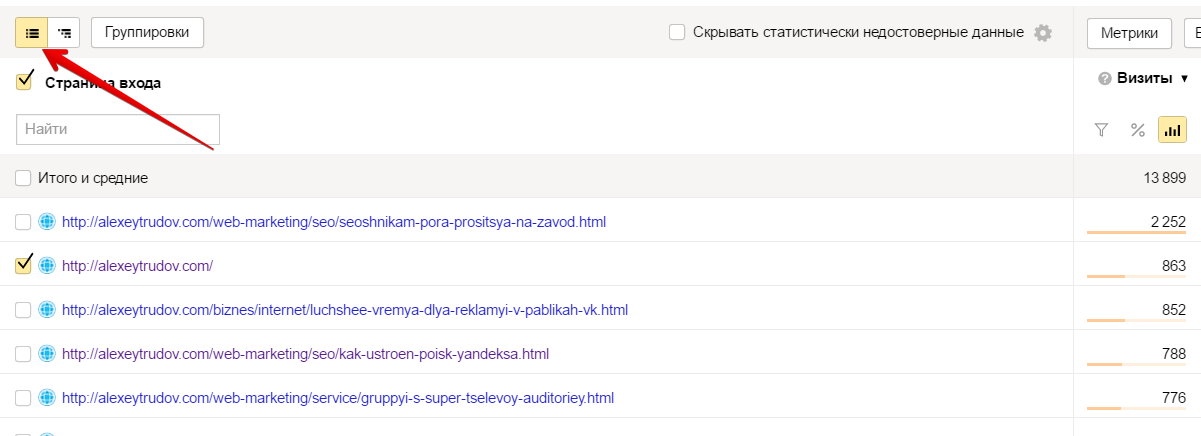Click the Найти search field
Screen dimensions: 1201x436
coord(118,129)
